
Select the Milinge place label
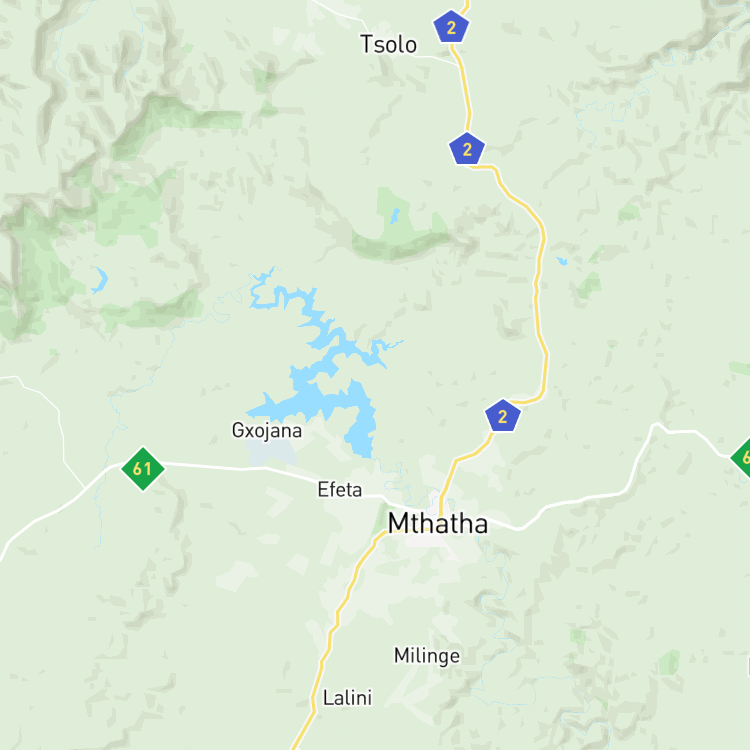pyautogui.click(x=427, y=656)
